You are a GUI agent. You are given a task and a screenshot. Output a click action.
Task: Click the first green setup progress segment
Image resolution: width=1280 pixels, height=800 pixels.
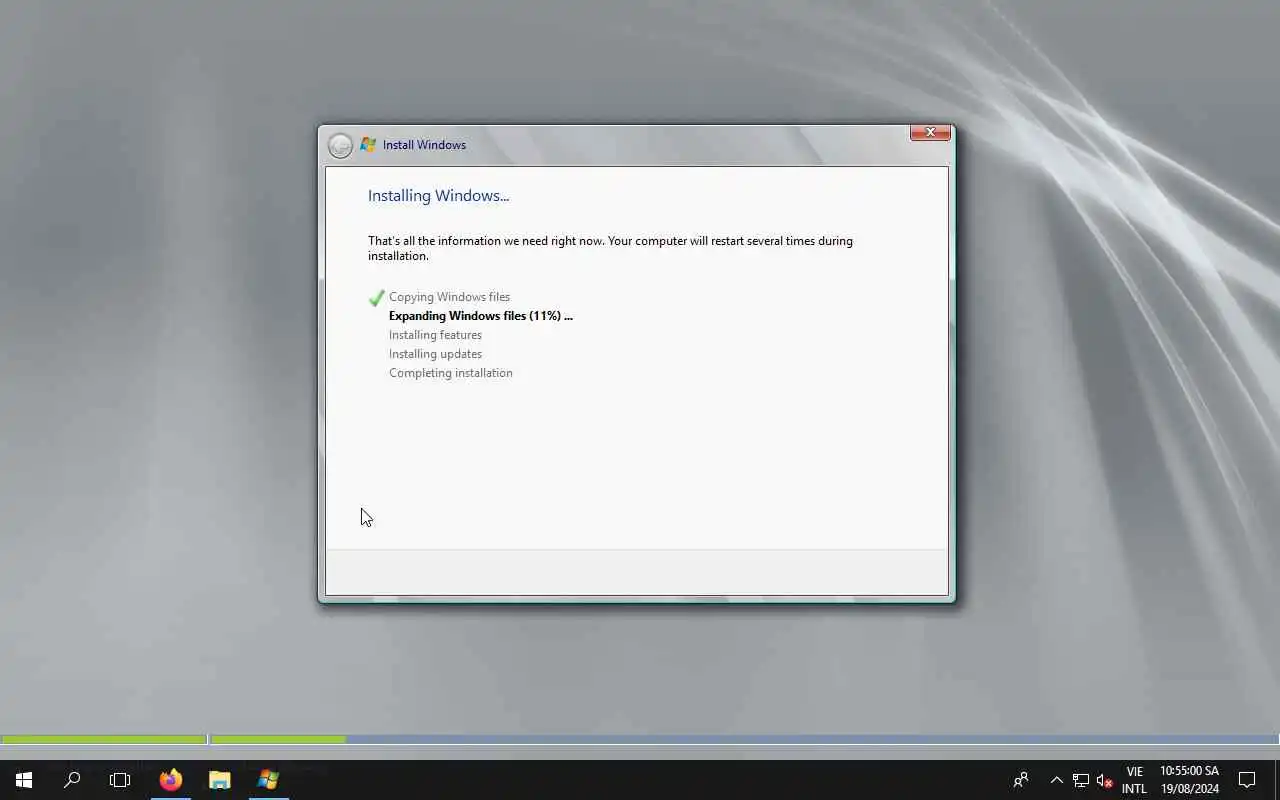(104, 740)
